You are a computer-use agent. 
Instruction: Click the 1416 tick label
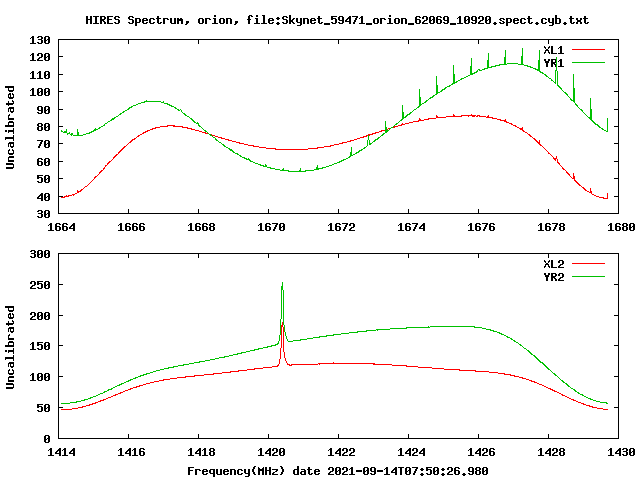click(131, 452)
